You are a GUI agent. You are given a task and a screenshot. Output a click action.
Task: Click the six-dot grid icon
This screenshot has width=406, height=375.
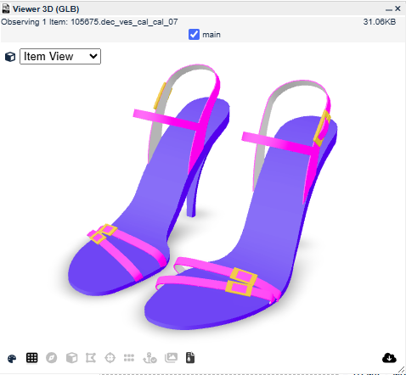pos(129,358)
